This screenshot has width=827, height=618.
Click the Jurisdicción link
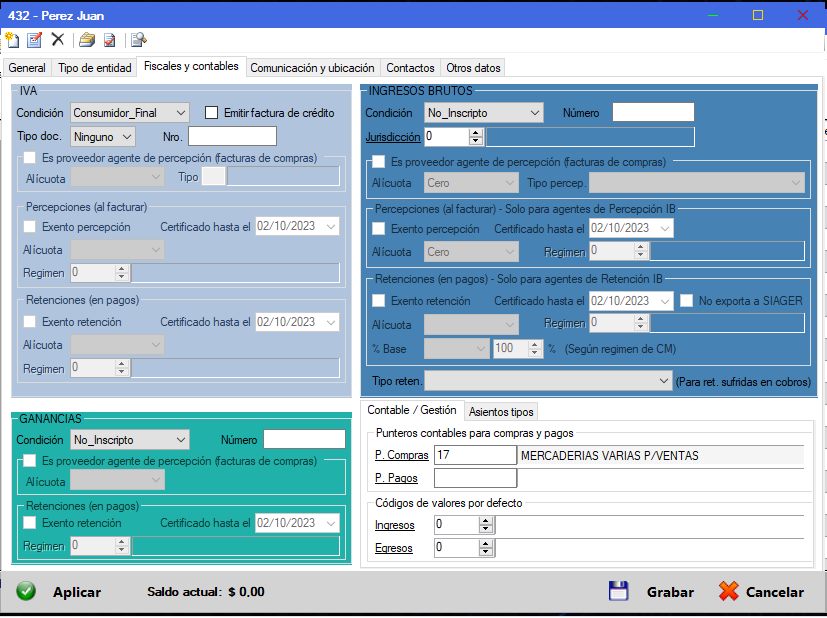click(393, 137)
